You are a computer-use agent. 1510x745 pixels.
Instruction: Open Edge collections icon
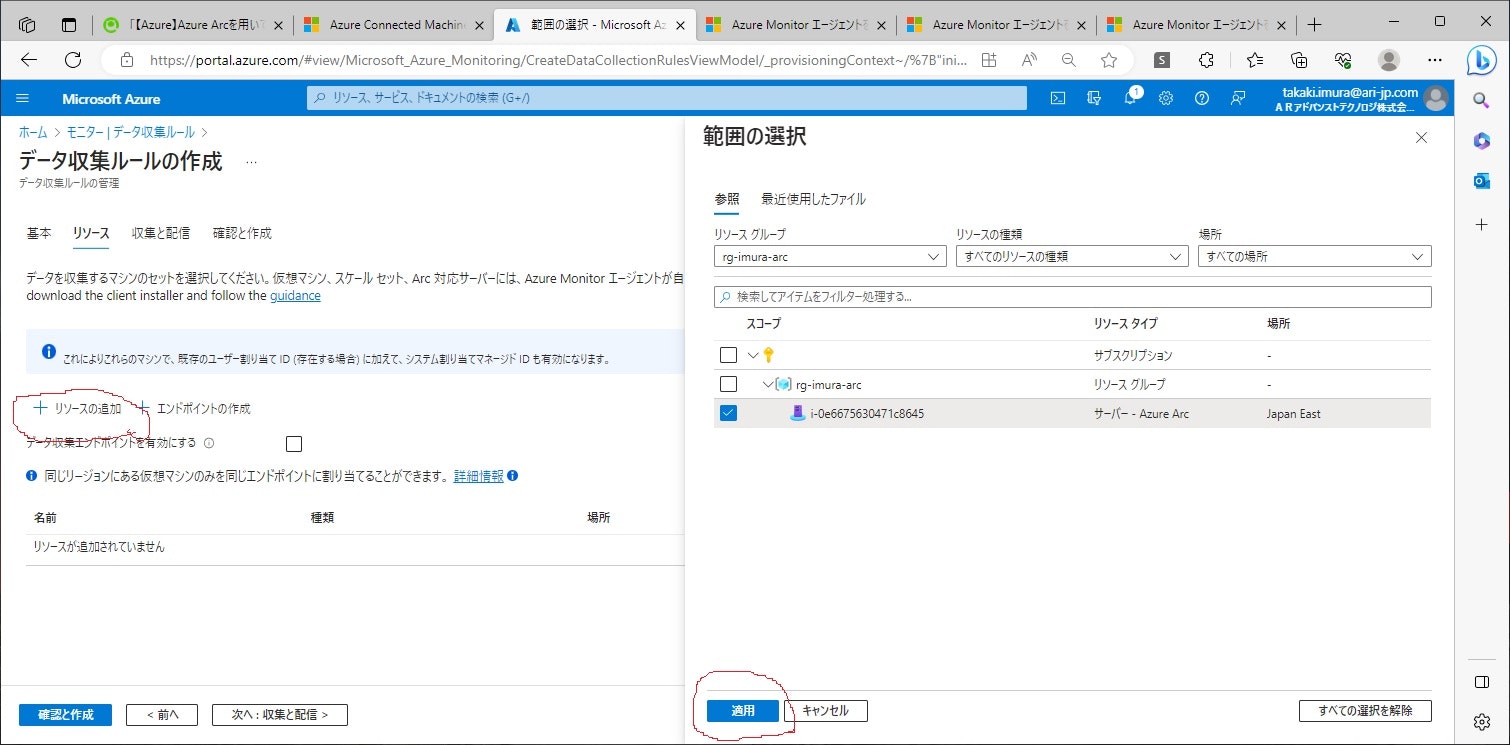[x=1299, y=60]
